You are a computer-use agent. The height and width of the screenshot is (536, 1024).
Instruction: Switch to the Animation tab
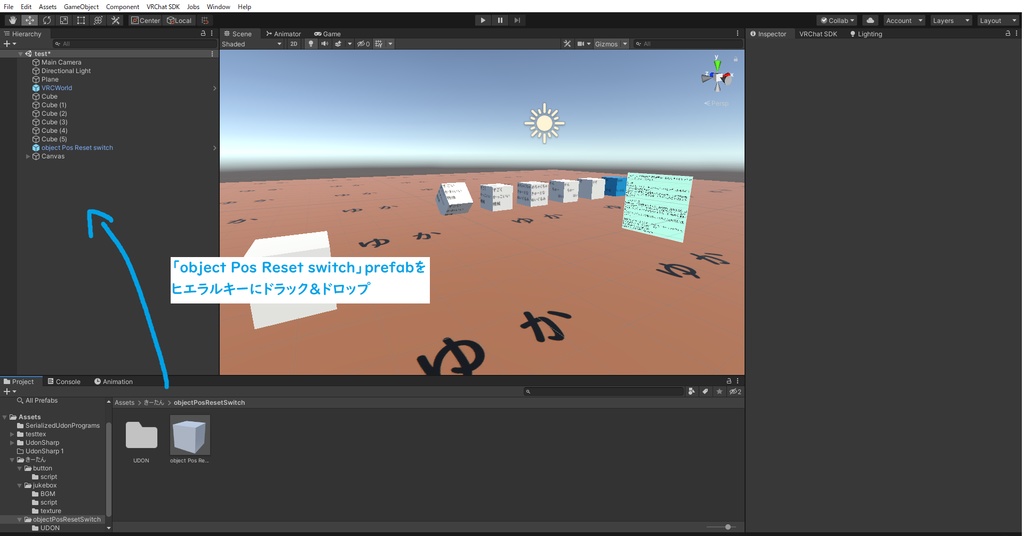click(113, 381)
